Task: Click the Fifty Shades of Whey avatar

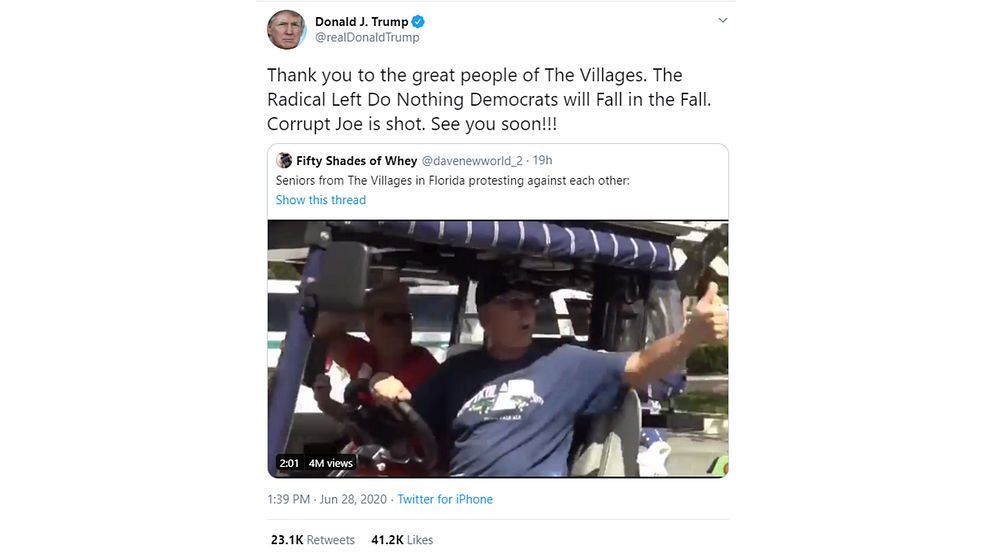Action: point(284,160)
